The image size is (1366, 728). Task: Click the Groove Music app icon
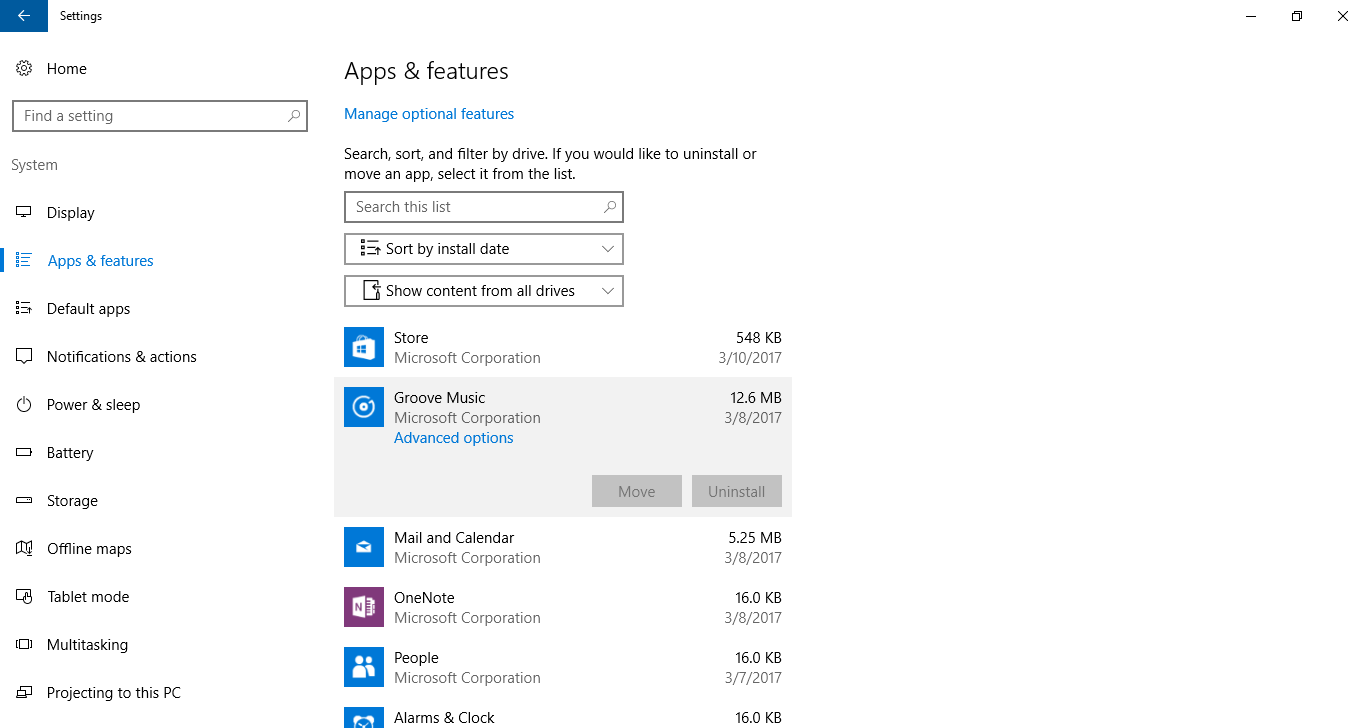point(364,407)
